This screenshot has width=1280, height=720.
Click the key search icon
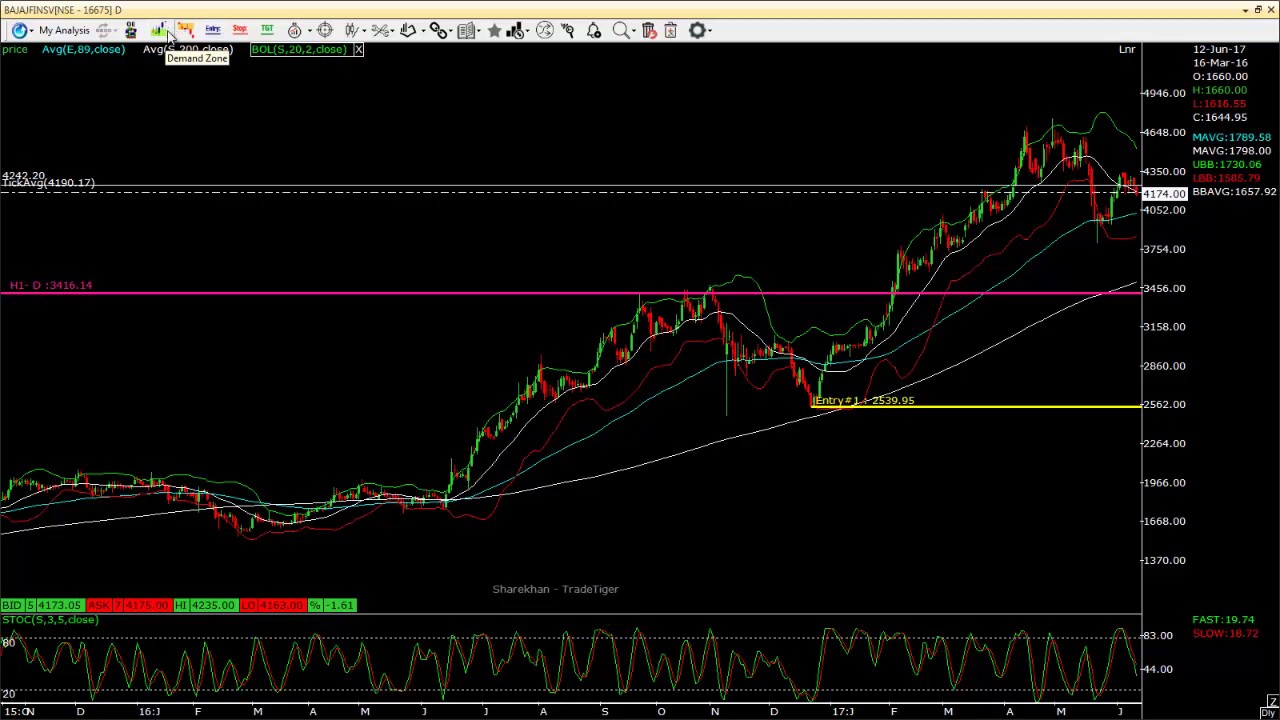[568, 30]
